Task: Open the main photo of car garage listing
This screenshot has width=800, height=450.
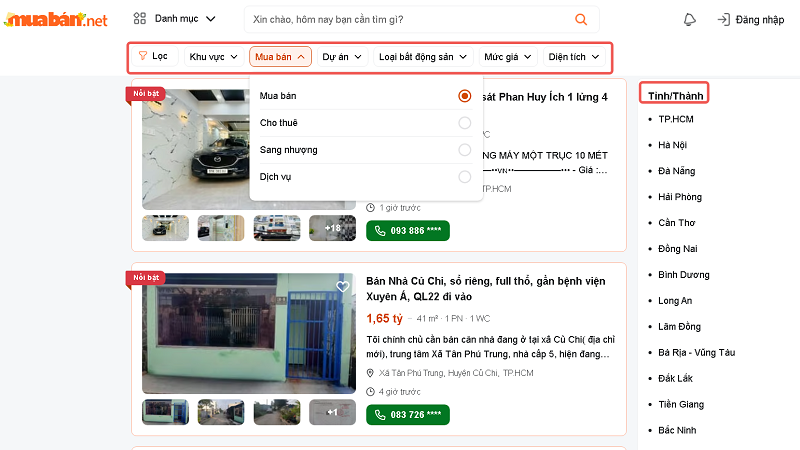Action: [196, 149]
